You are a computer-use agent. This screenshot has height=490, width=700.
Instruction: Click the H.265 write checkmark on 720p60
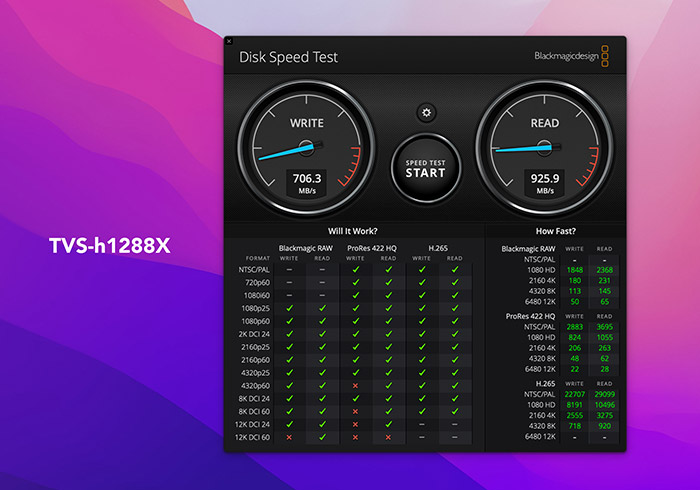422,282
